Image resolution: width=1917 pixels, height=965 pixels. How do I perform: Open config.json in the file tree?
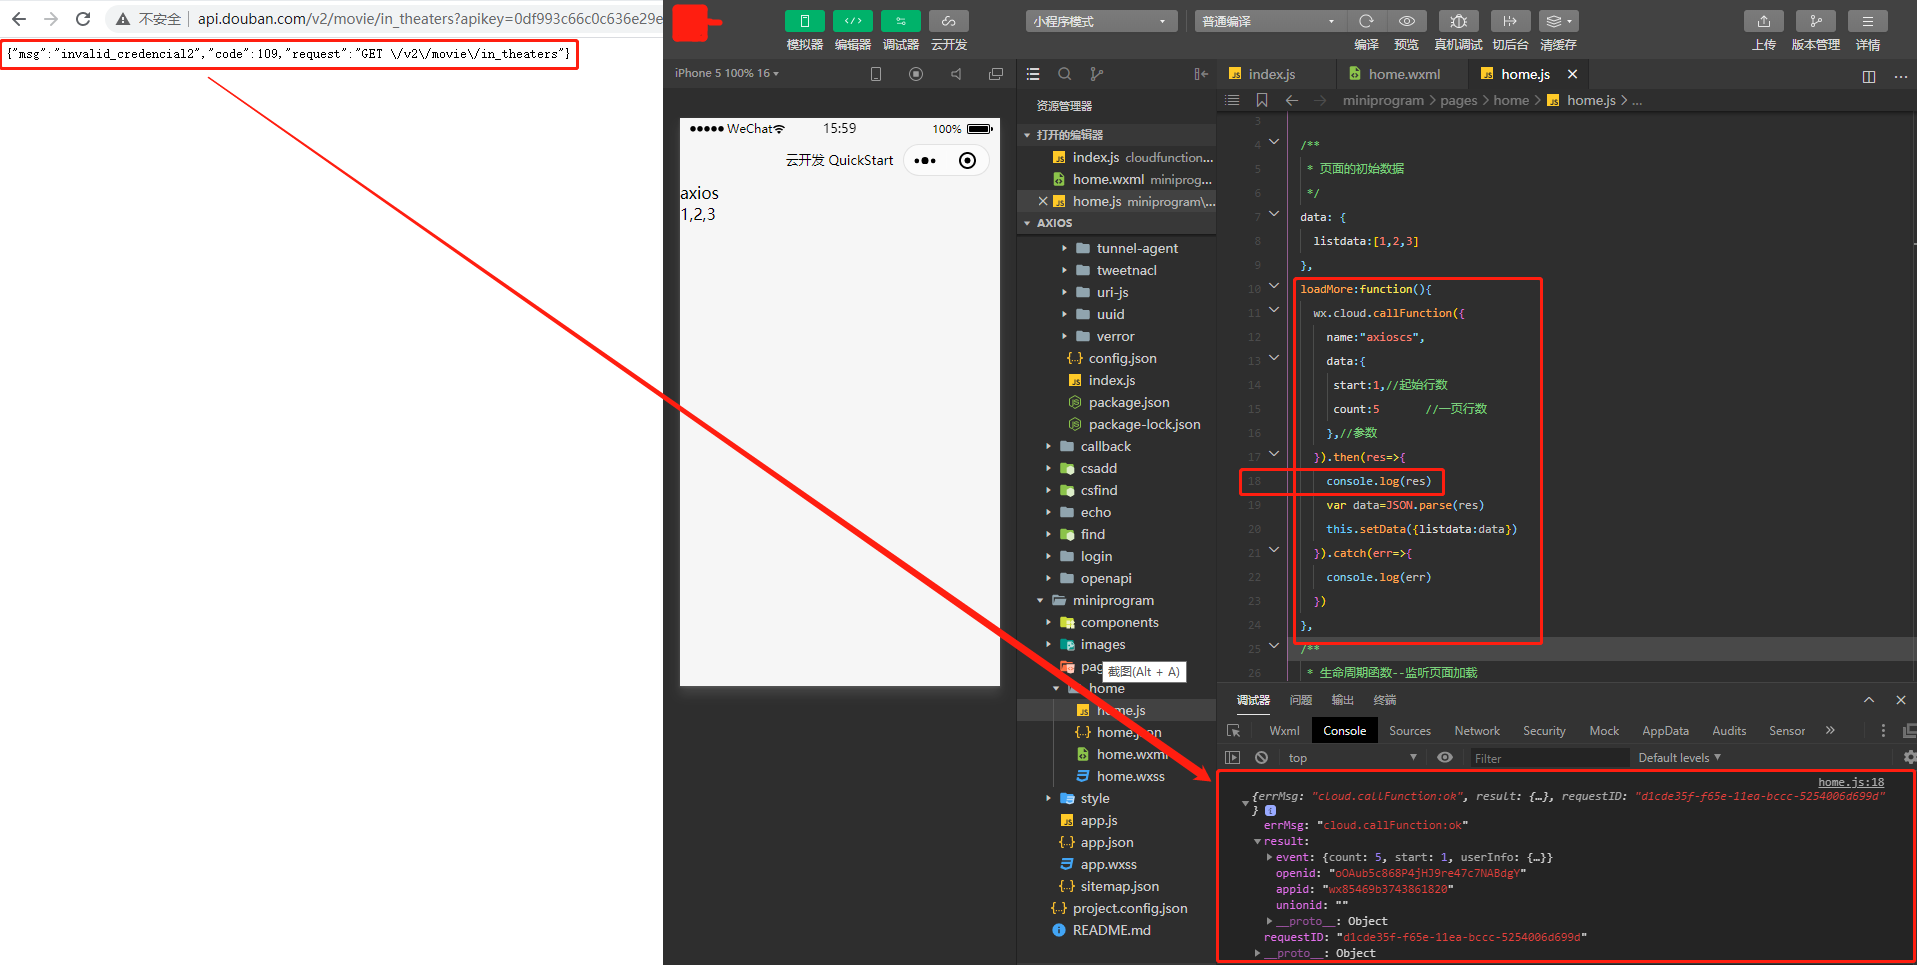tap(1122, 358)
